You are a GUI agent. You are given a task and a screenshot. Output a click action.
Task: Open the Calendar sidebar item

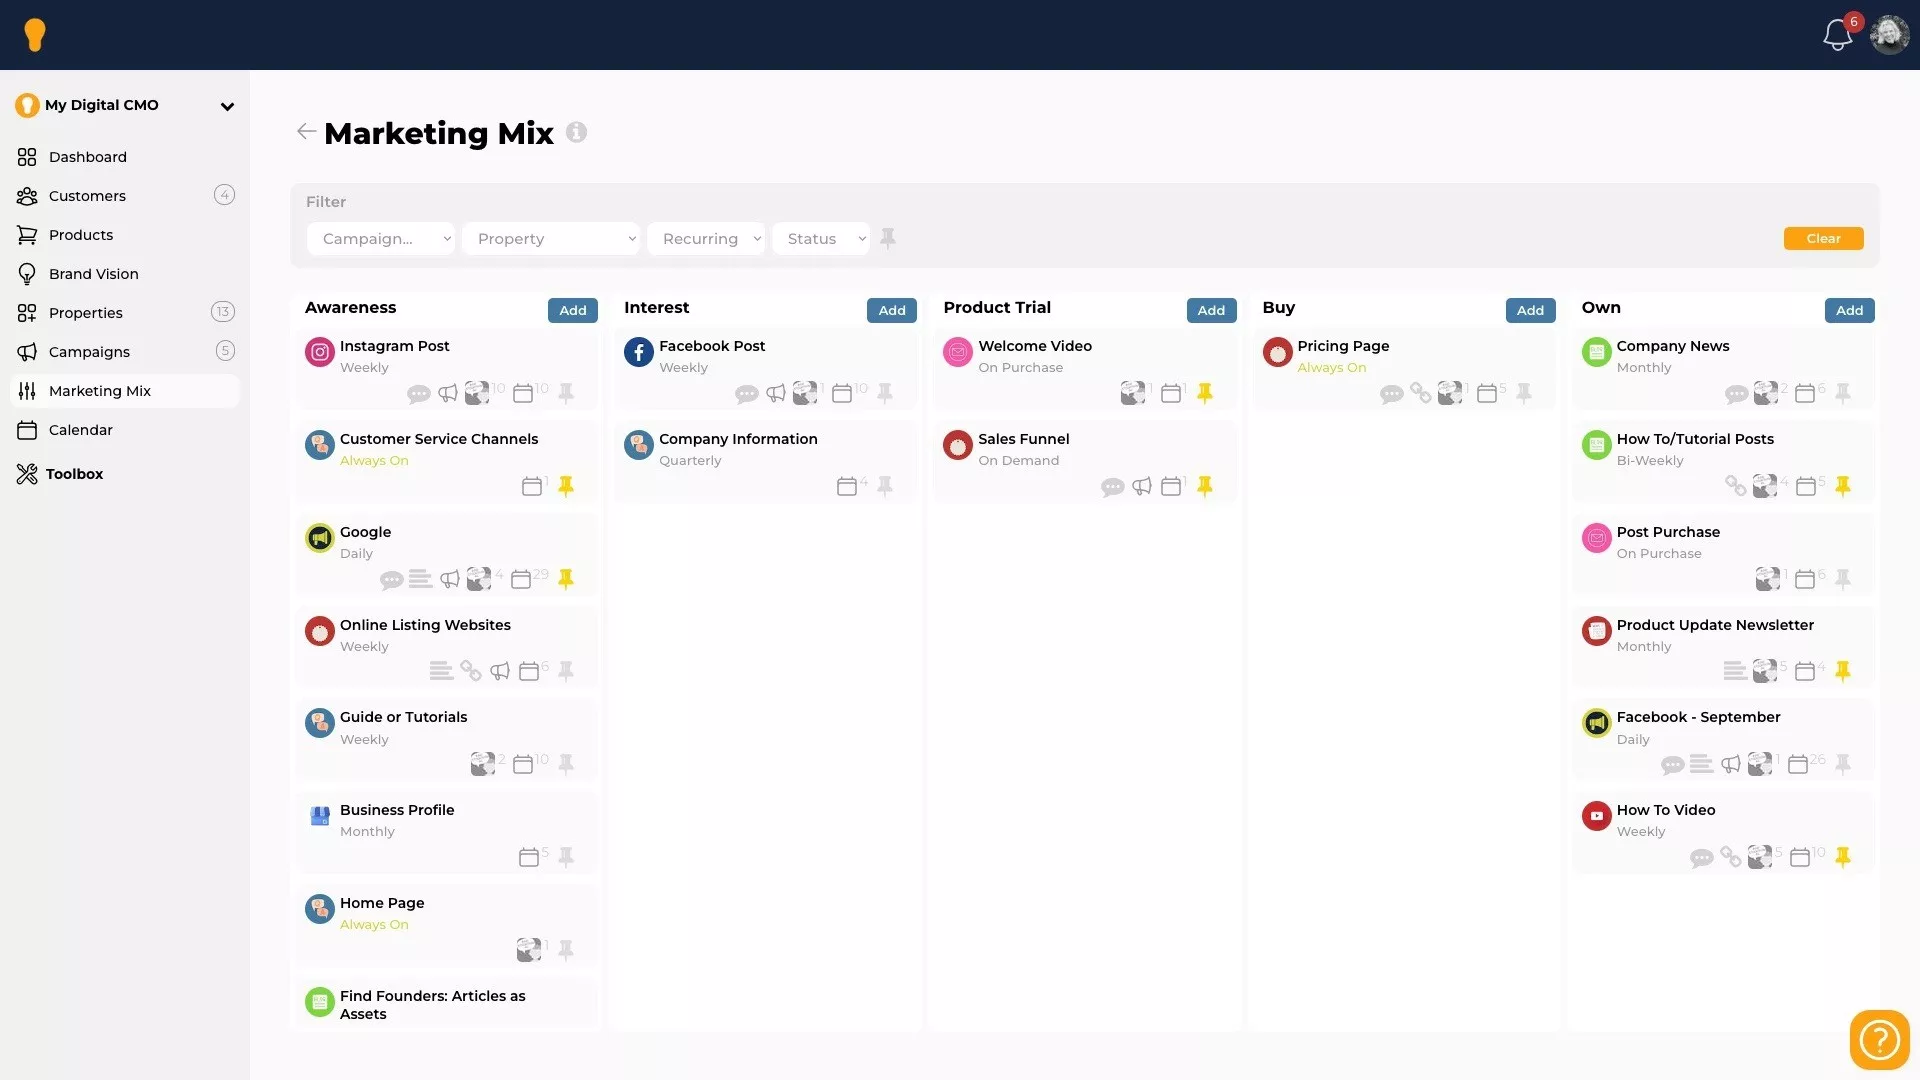(x=80, y=430)
